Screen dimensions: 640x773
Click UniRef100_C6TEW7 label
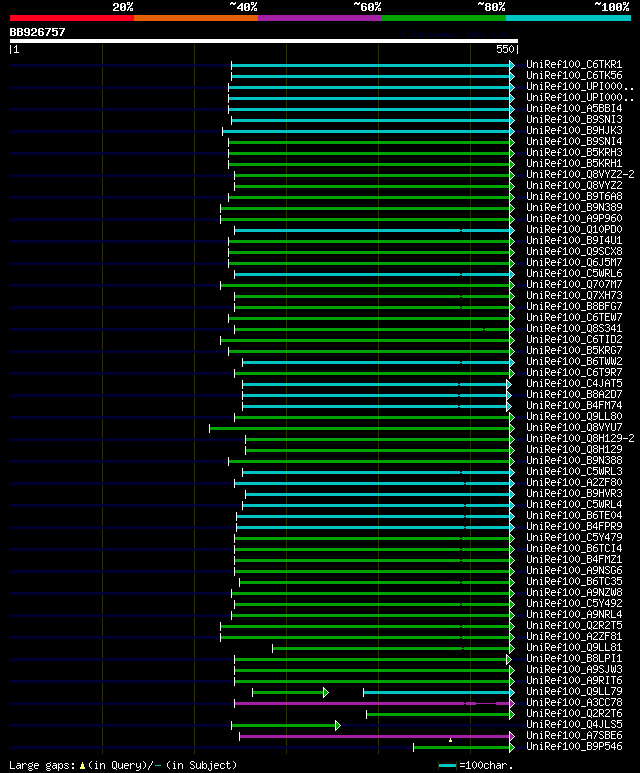[574, 317]
